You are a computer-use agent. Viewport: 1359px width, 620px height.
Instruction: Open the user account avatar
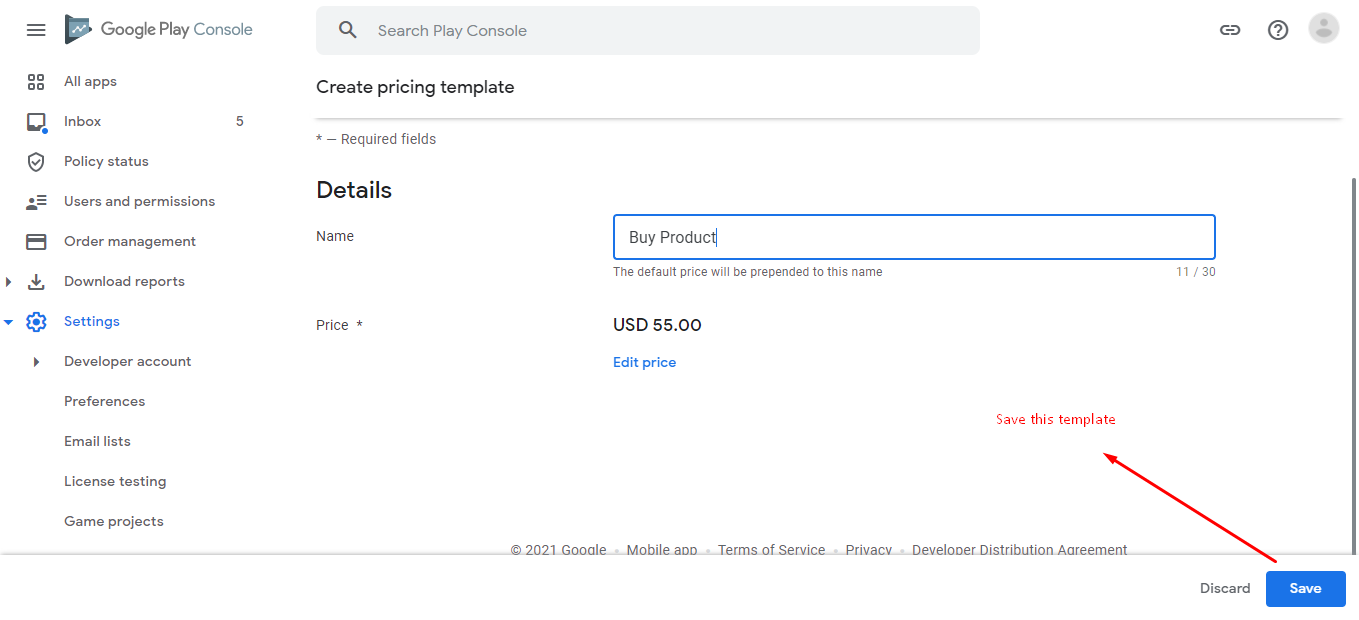click(1324, 29)
